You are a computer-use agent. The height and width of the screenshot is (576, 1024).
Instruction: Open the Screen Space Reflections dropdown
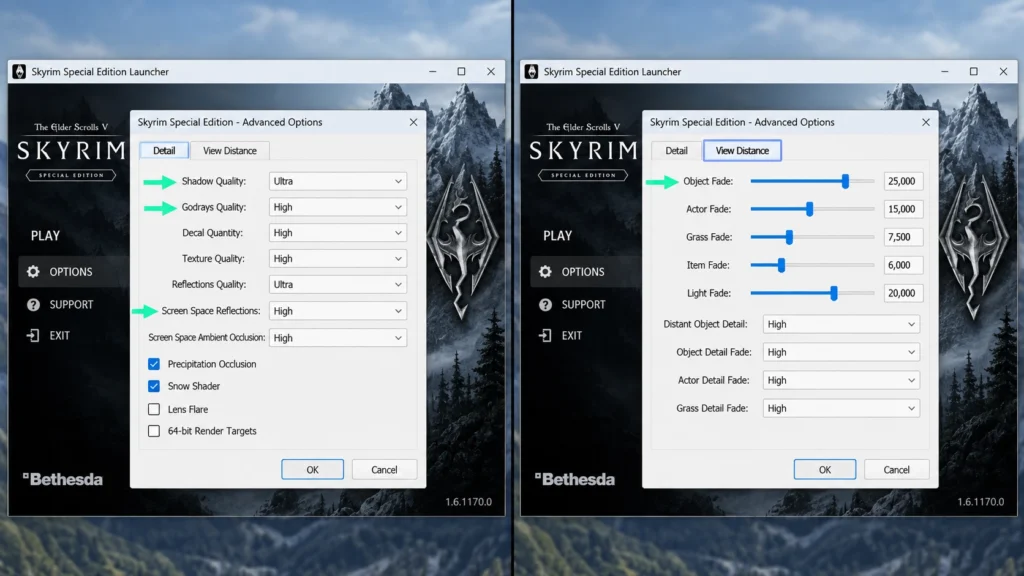pos(338,311)
